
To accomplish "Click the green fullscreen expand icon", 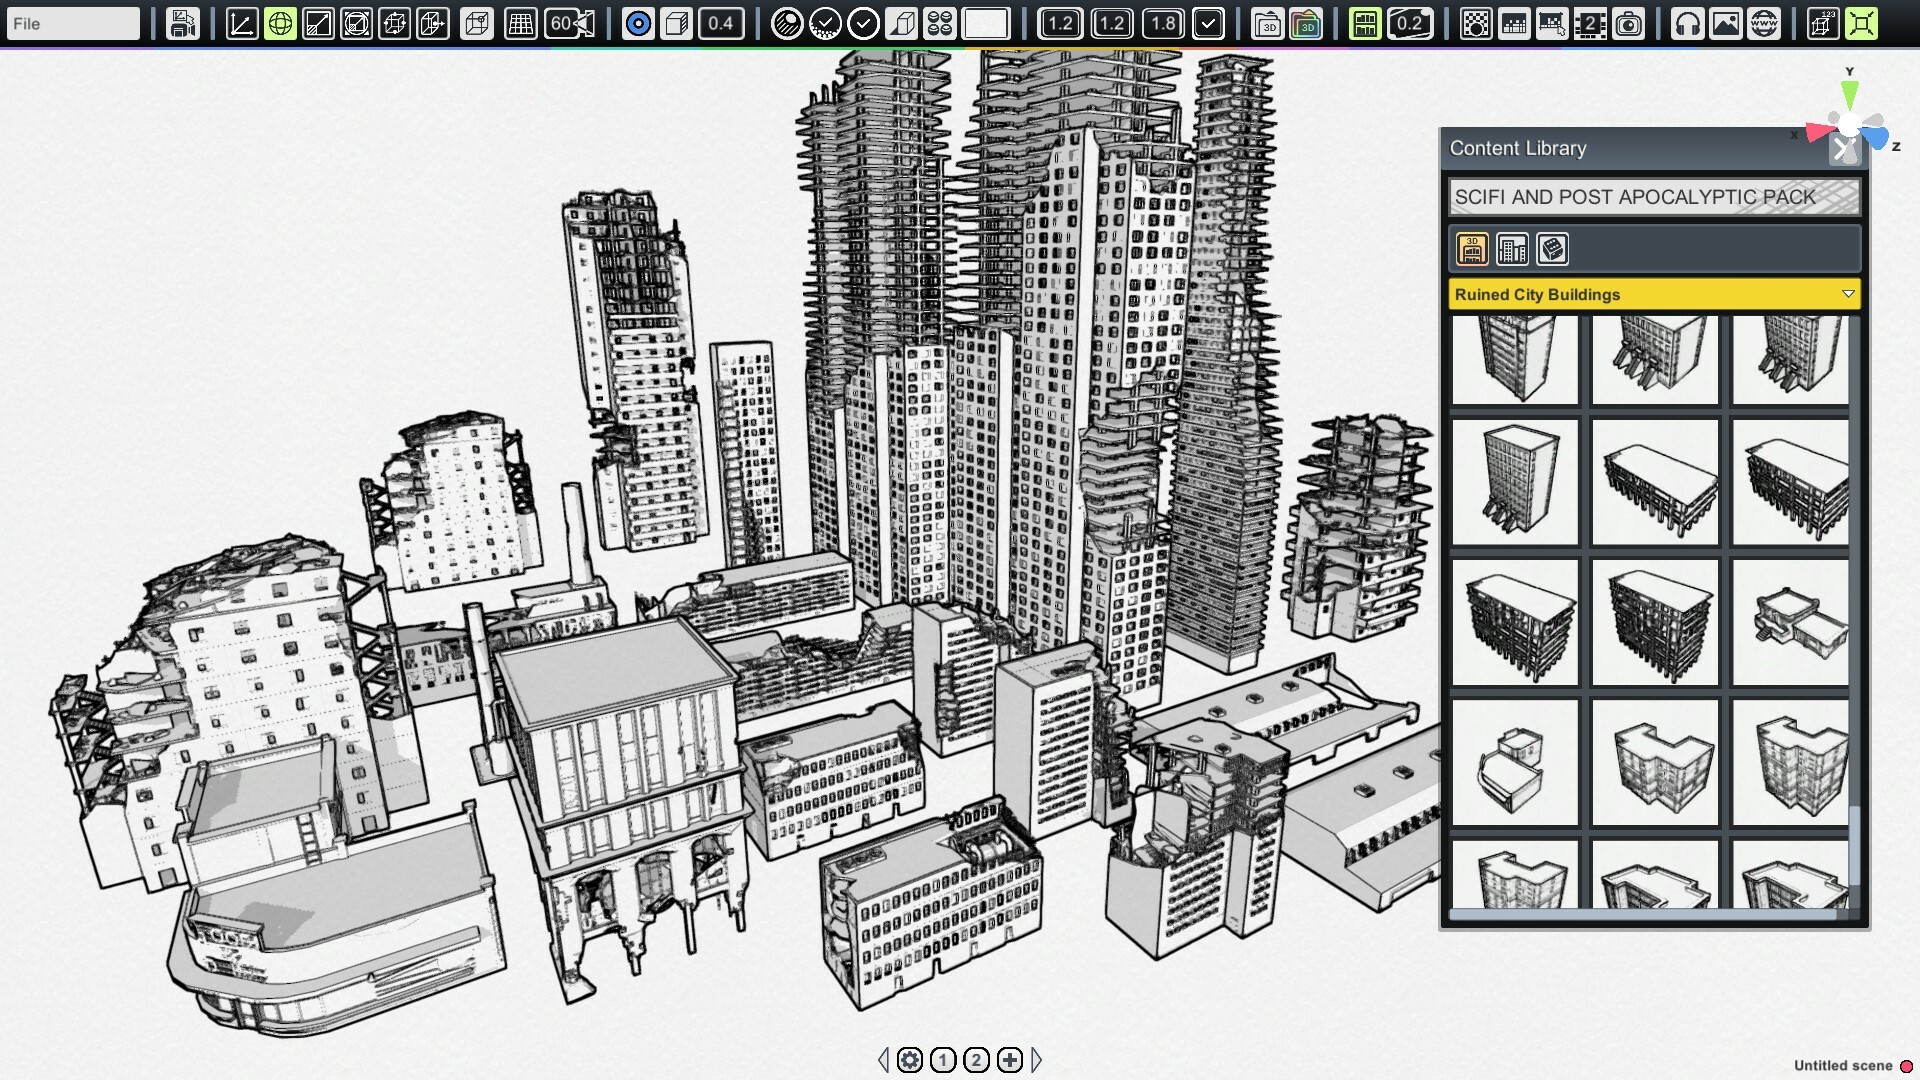I will tap(1861, 23).
